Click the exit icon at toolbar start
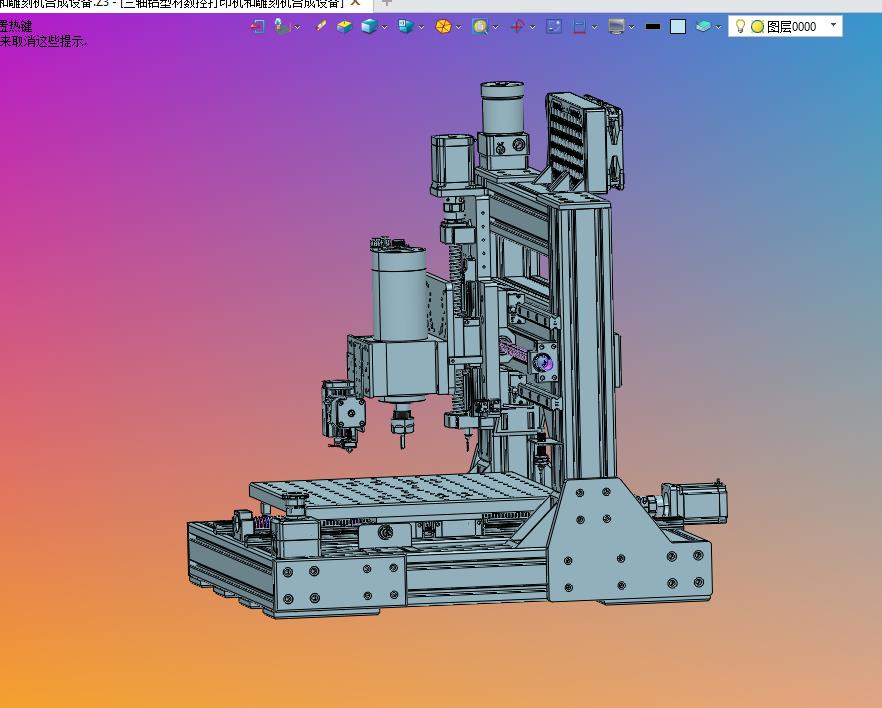Image resolution: width=882 pixels, height=708 pixels. (258, 26)
